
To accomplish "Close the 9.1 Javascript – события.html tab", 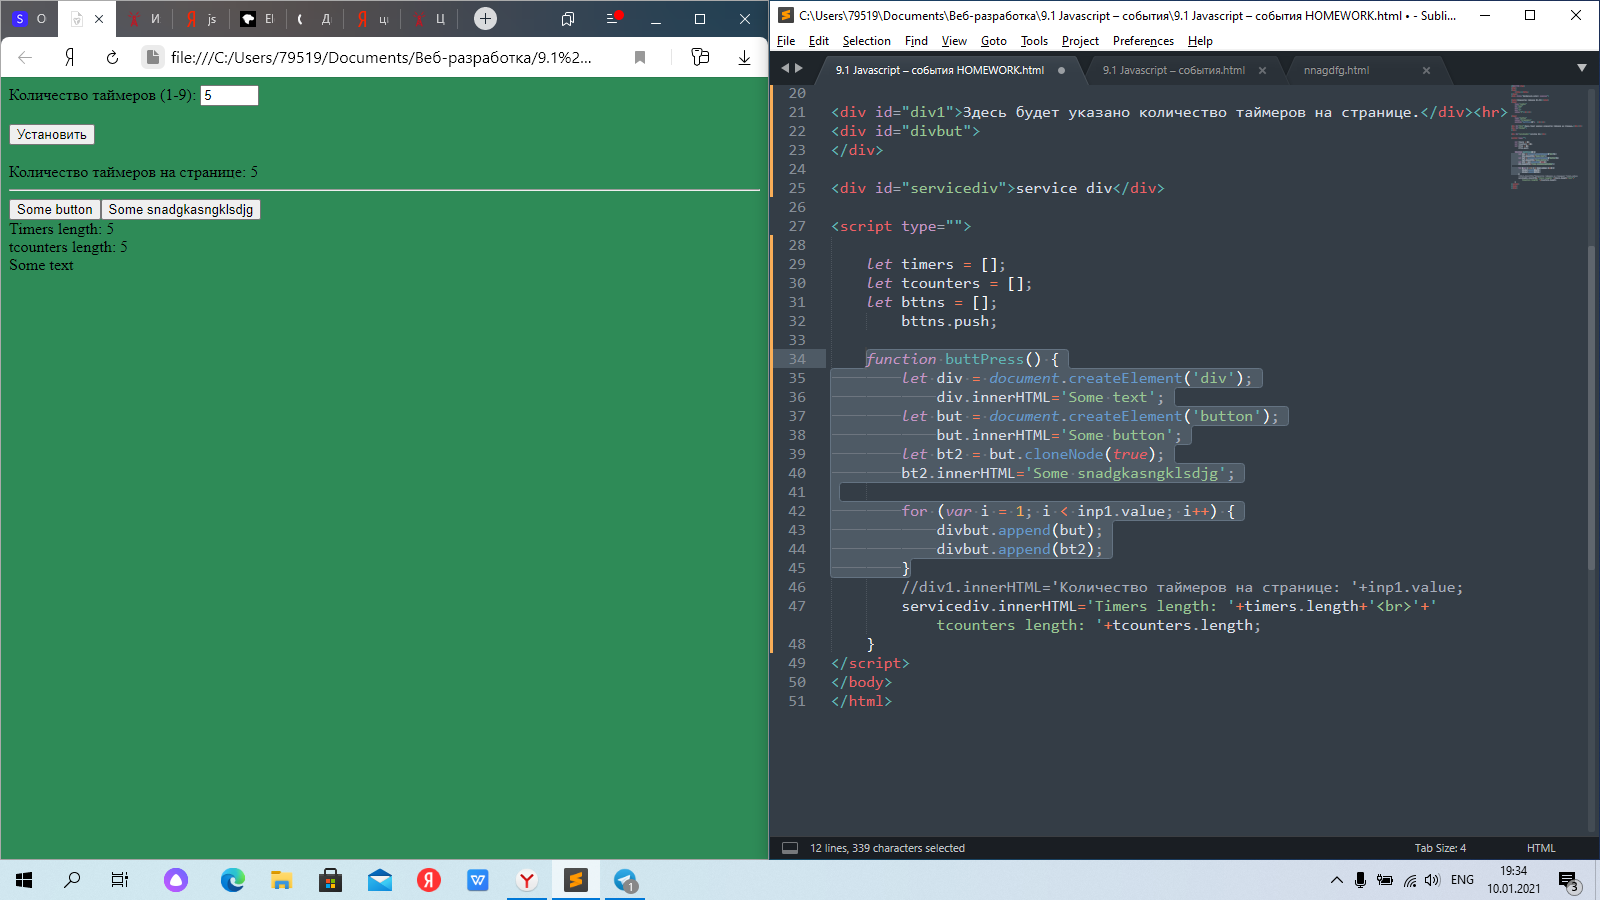I will point(1262,70).
